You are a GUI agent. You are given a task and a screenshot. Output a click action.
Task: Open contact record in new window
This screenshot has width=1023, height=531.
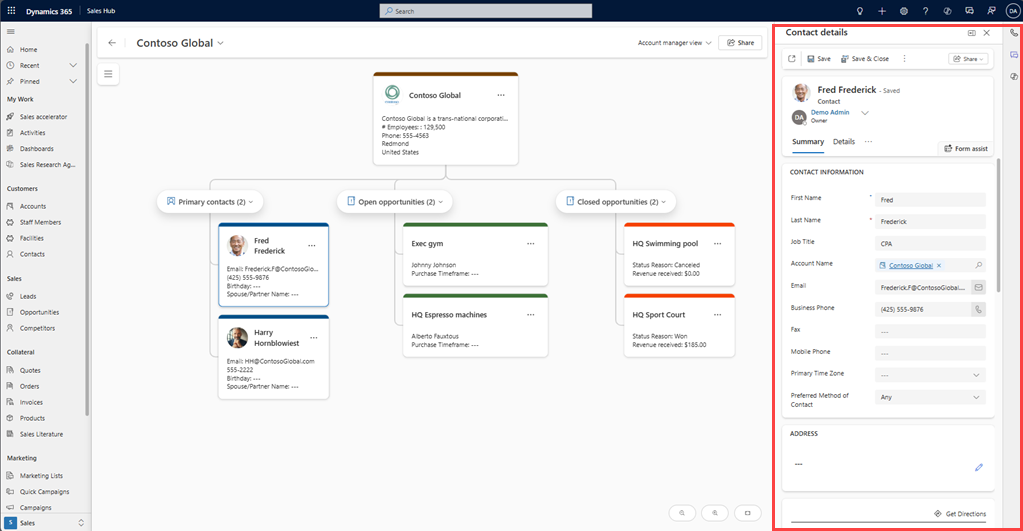click(792, 59)
